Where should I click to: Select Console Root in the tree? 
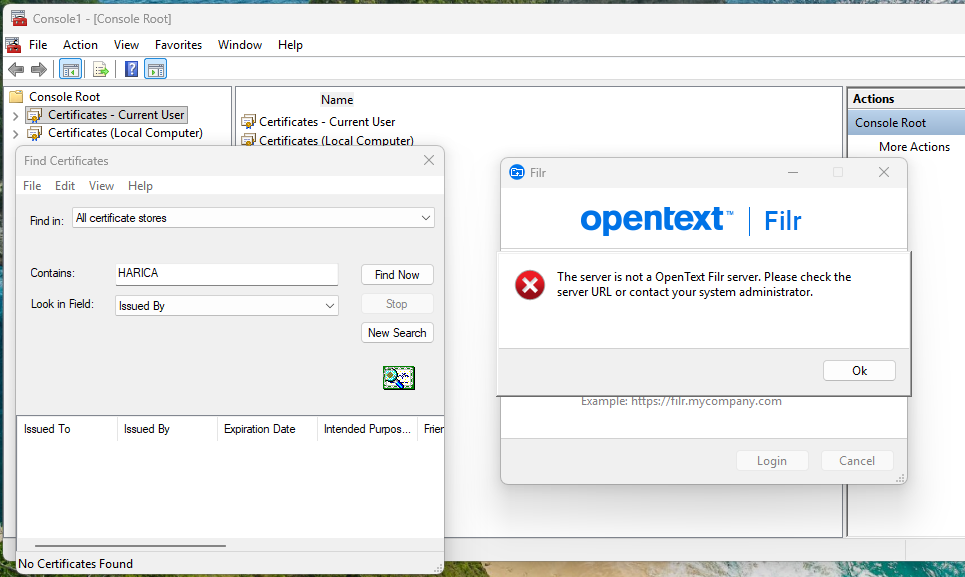click(x=65, y=97)
